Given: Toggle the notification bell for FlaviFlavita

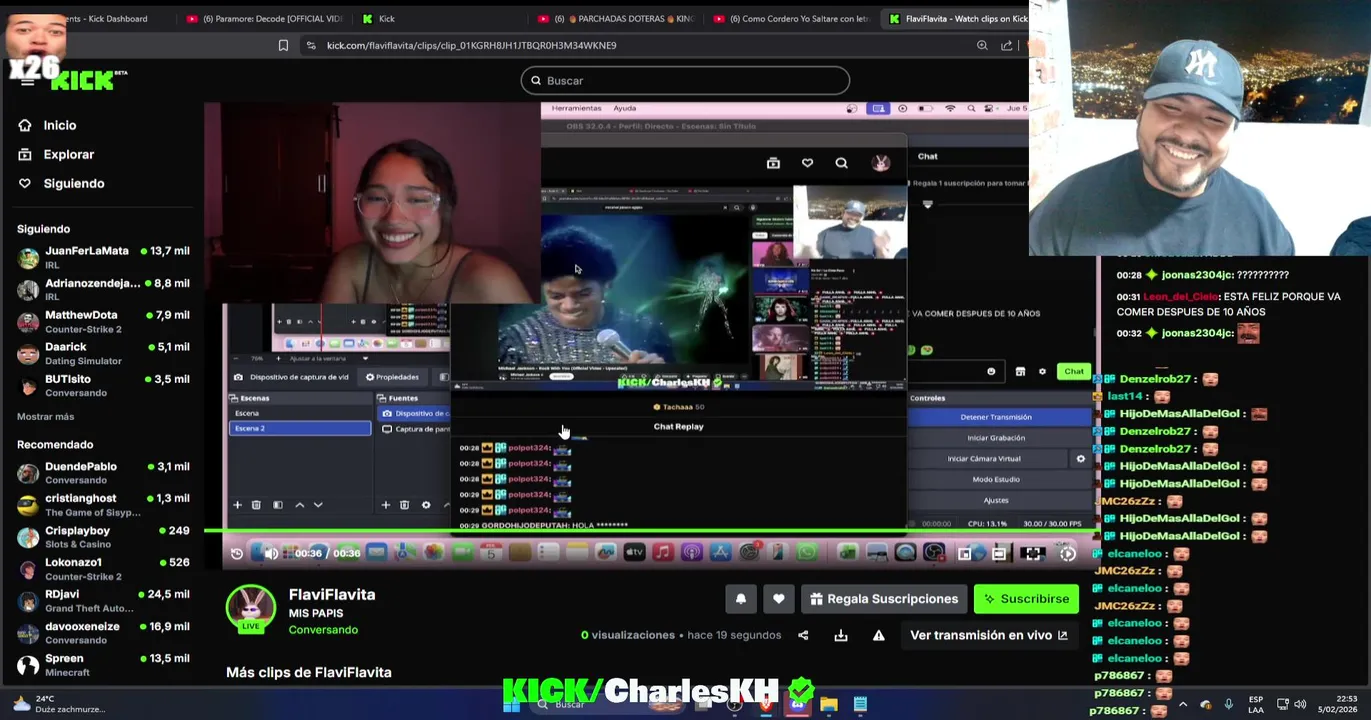Looking at the screenshot, I should pyautogui.click(x=741, y=599).
